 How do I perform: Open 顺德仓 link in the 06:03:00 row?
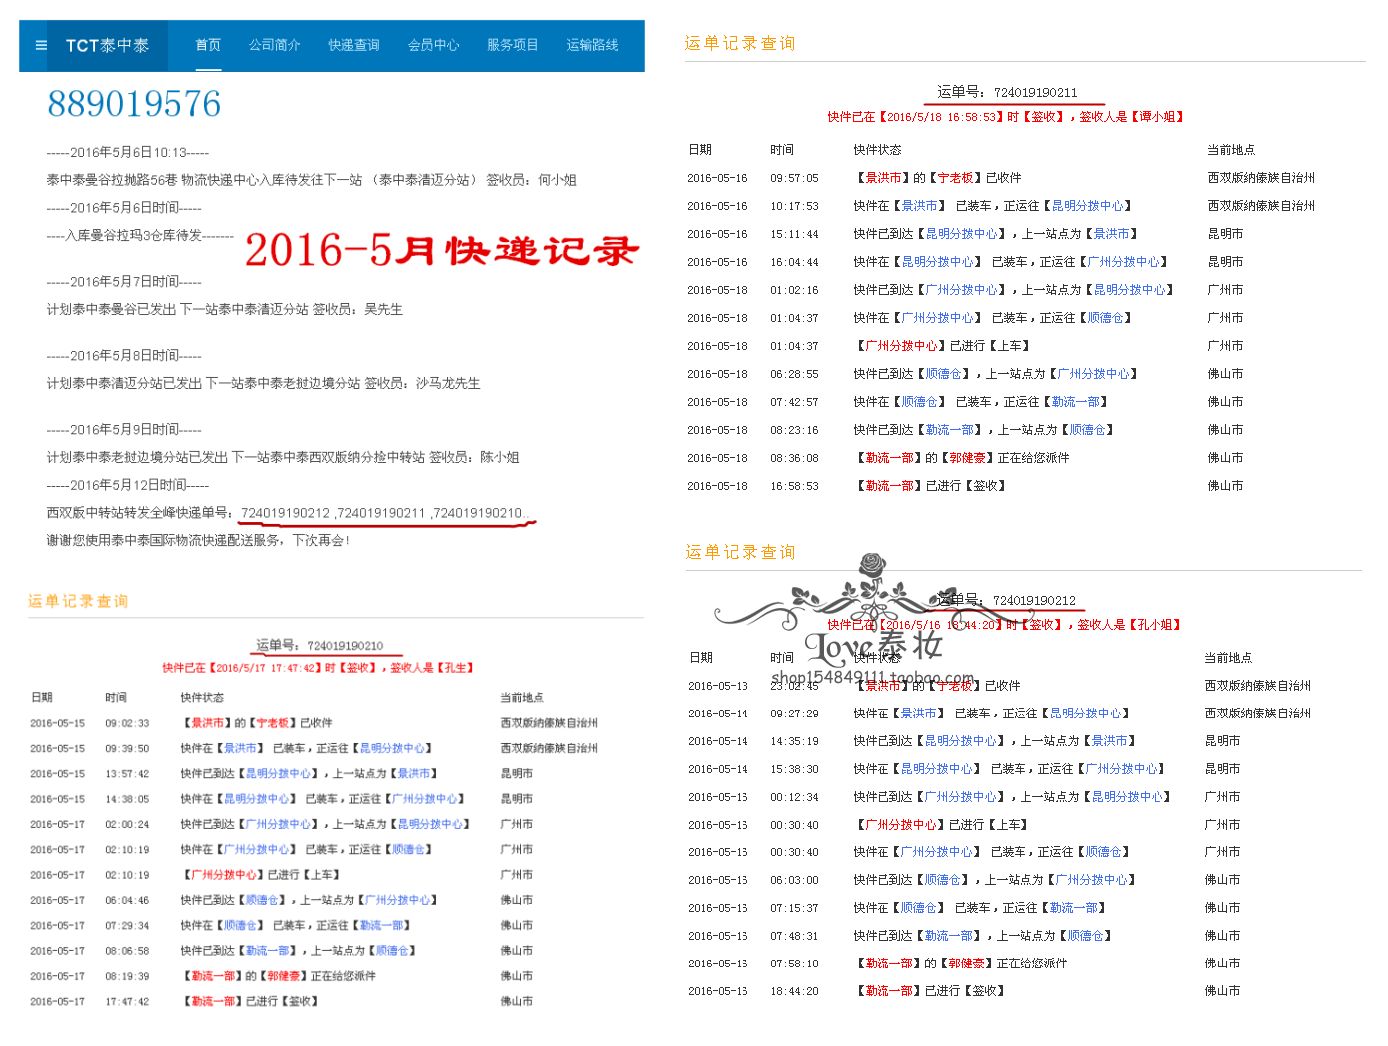coord(943,880)
